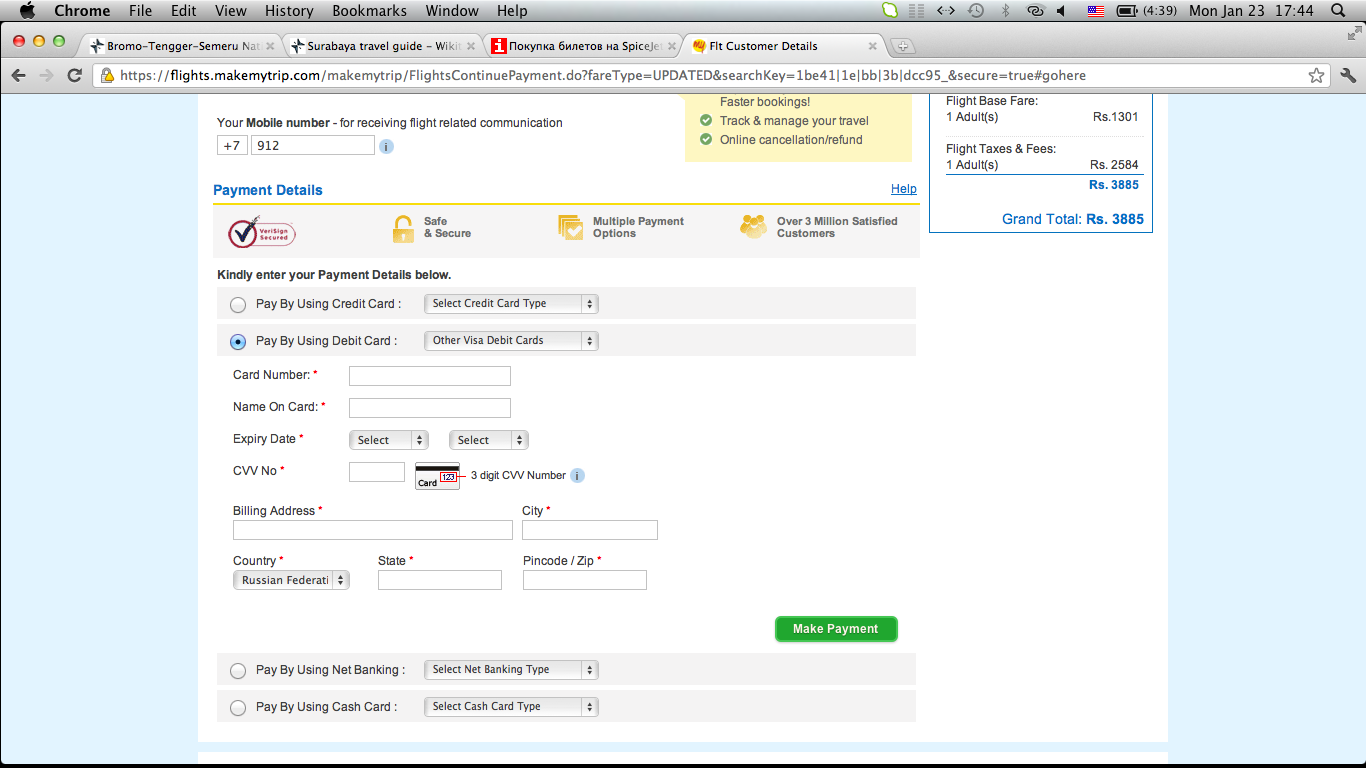Click the reload page icon

pyautogui.click(x=74, y=76)
